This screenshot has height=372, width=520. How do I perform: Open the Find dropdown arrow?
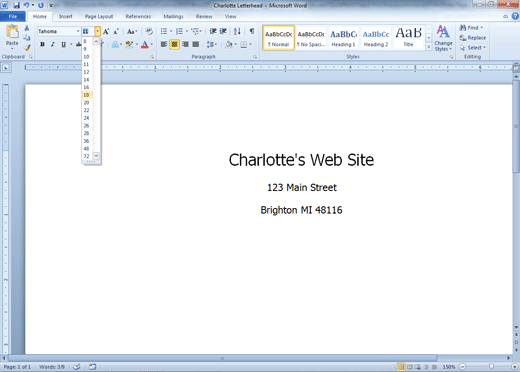pyautogui.click(x=482, y=28)
